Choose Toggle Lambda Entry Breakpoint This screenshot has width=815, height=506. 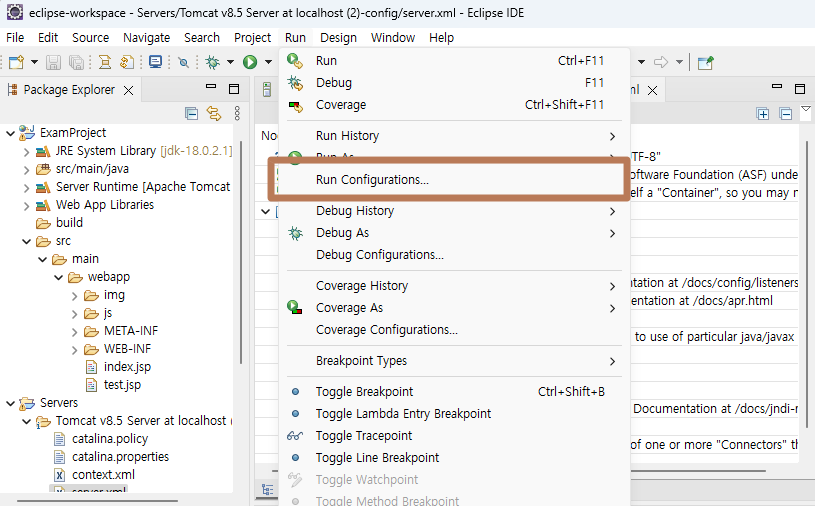(x=454, y=414)
